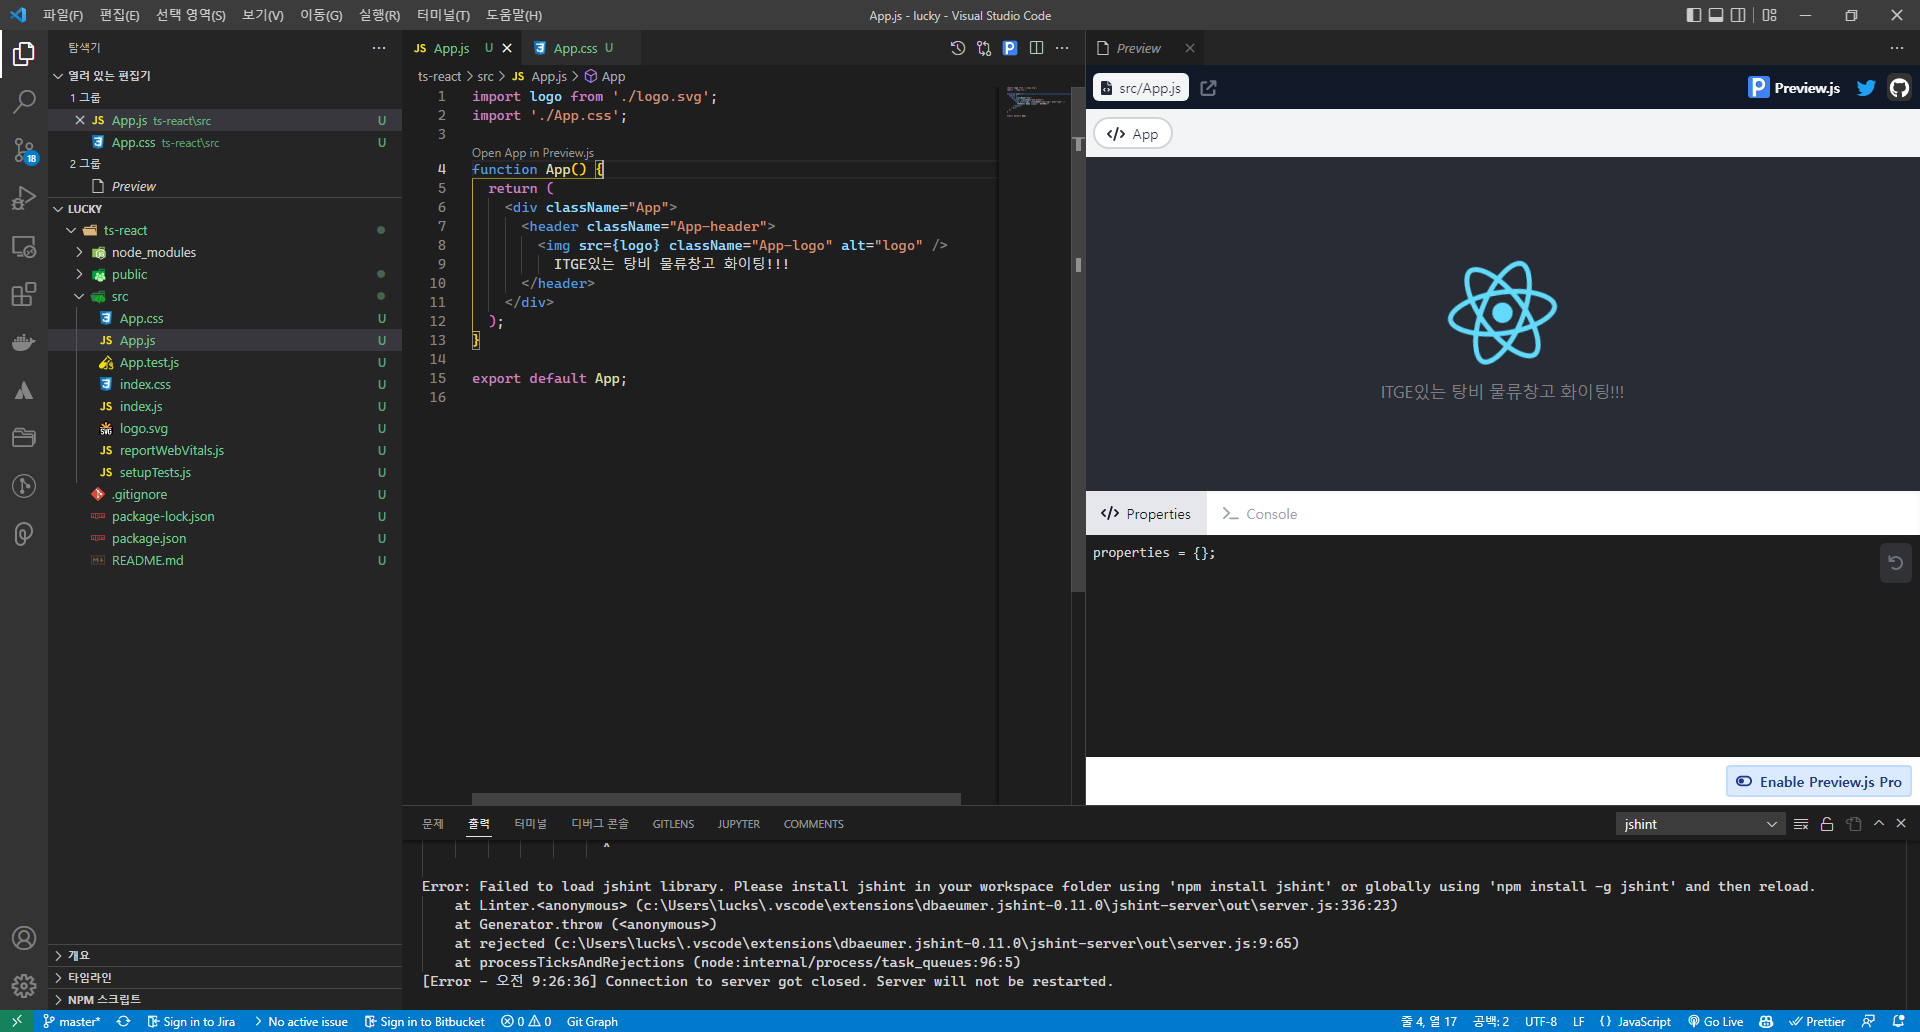The width and height of the screenshot is (1920, 1032).
Task: Toggle output auto-scroll lock icon
Action: tap(1827, 824)
